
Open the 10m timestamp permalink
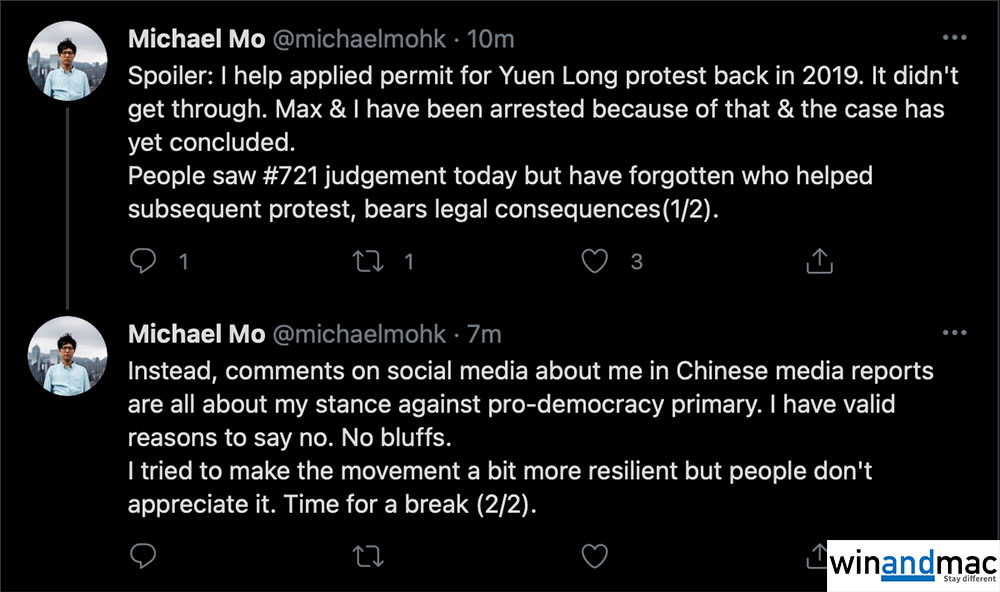click(x=493, y=40)
